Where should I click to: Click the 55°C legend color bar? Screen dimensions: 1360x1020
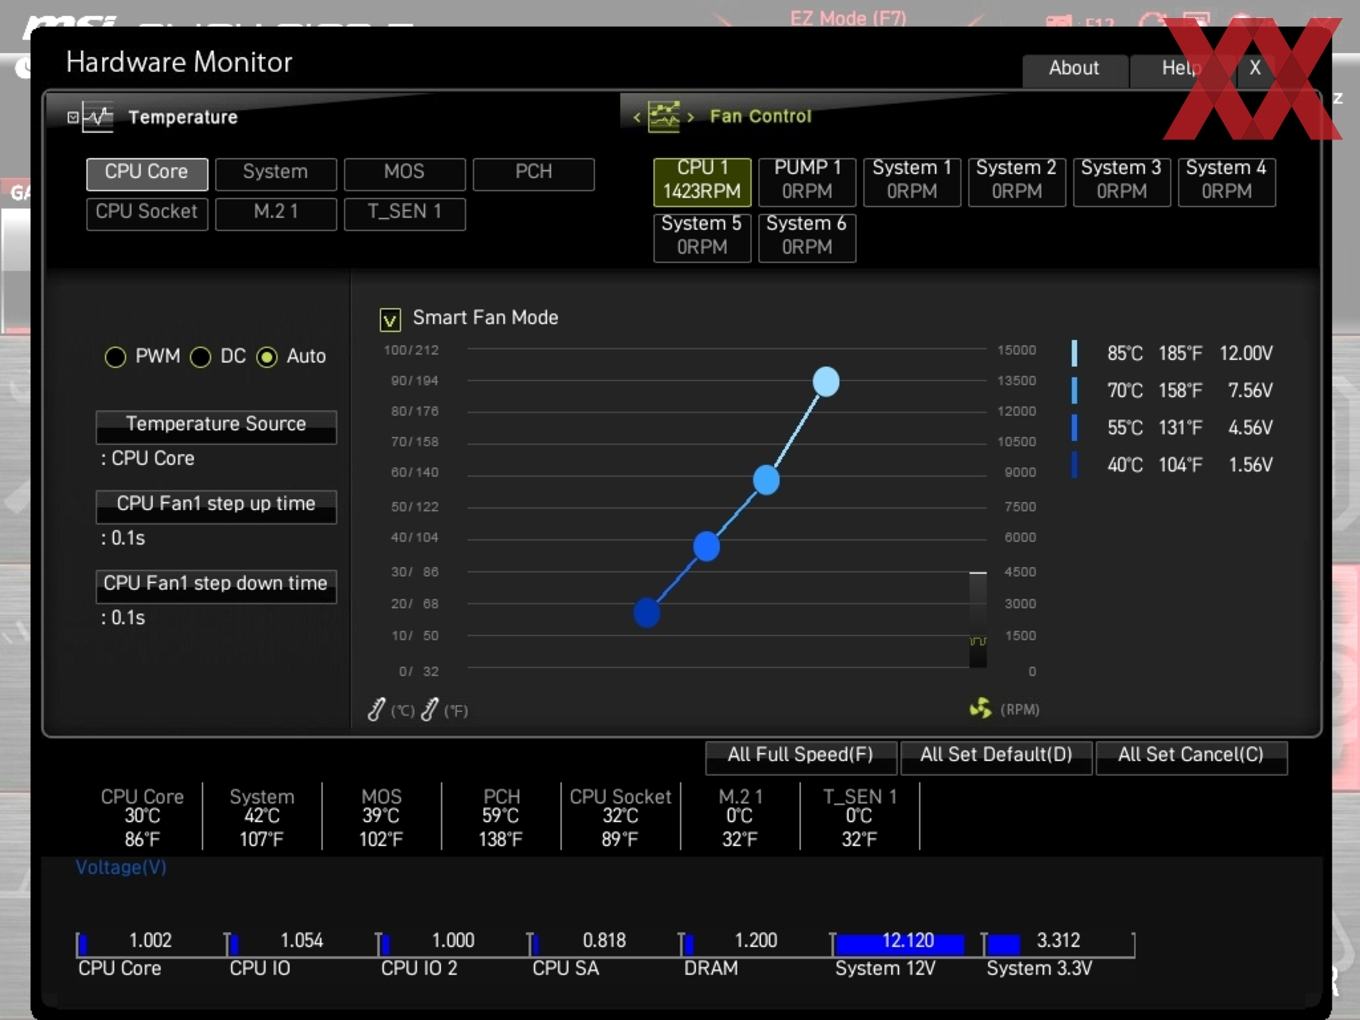click(x=1074, y=427)
